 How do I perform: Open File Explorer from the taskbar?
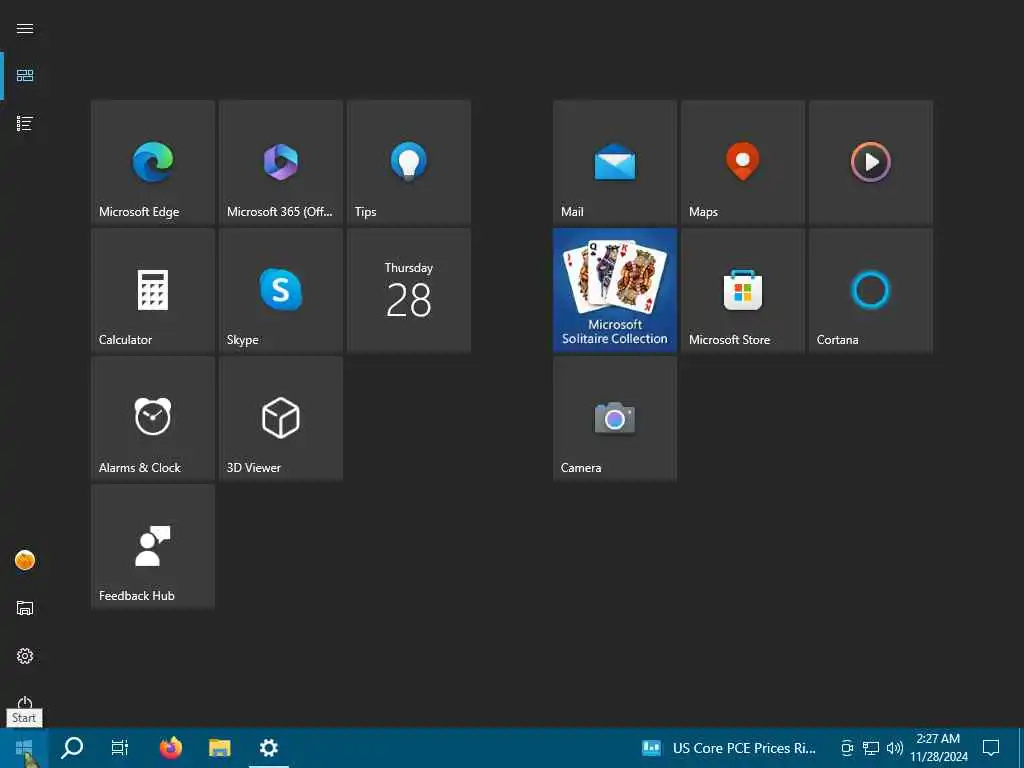click(220, 748)
